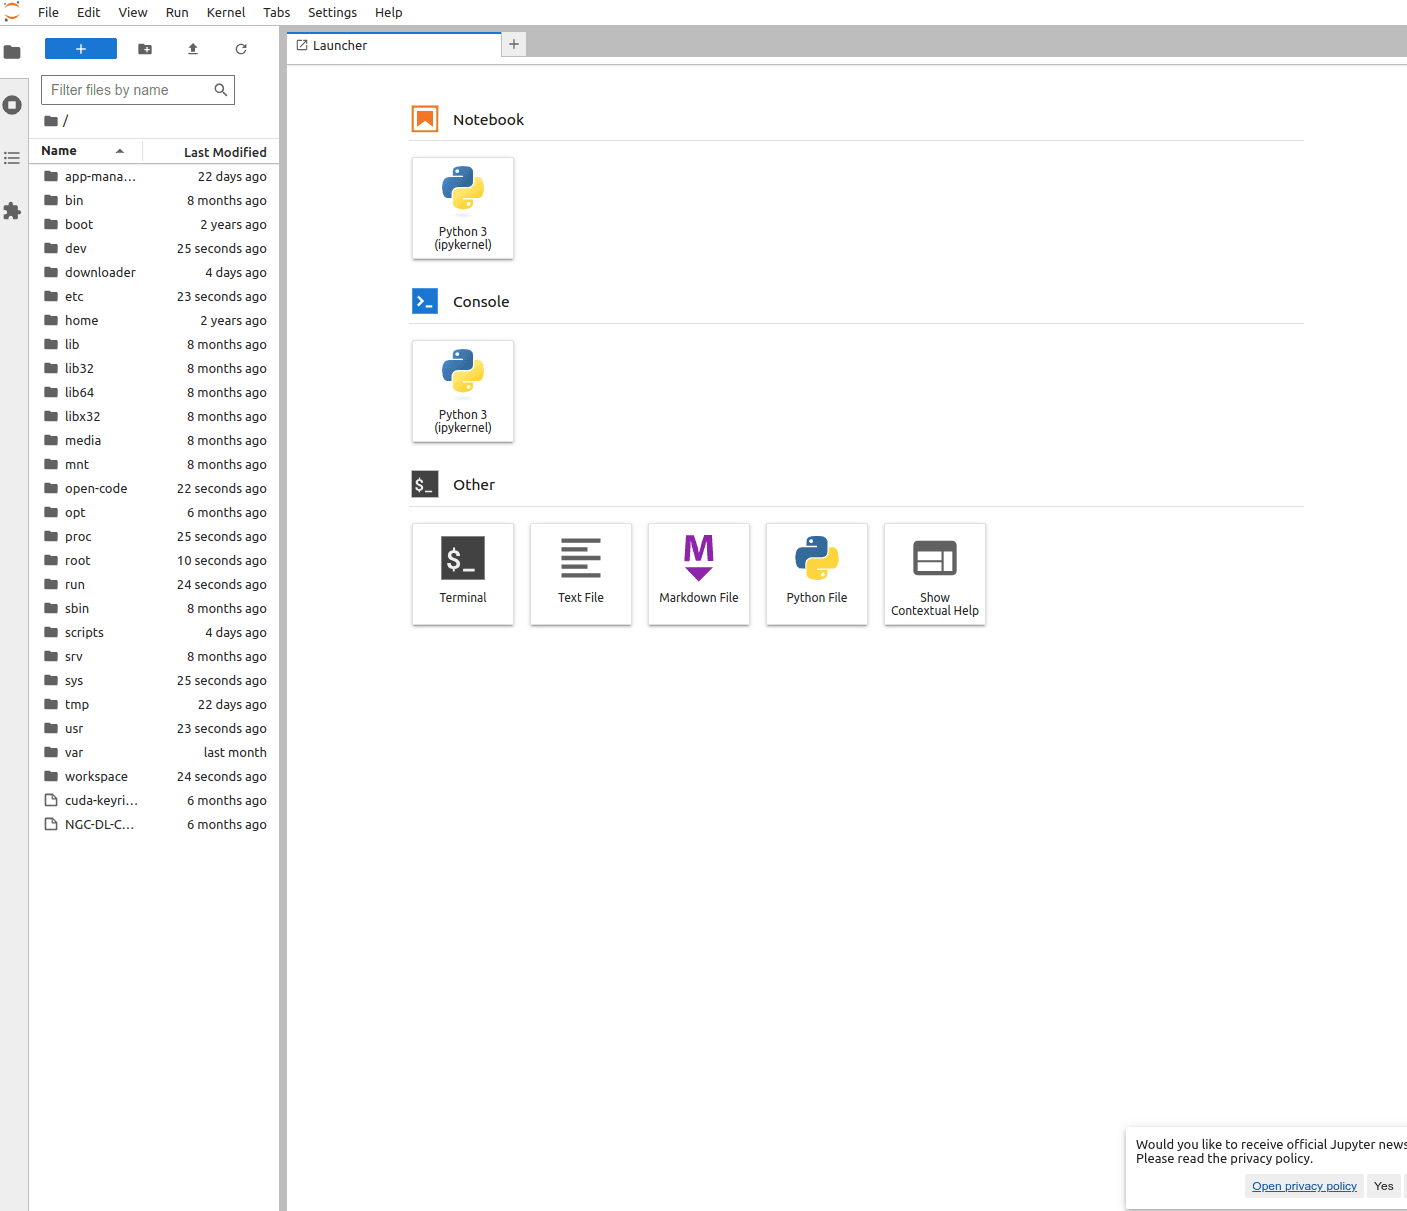Select the app-mana... folder
This screenshot has height=1211, width=1407.
[155, 176]
